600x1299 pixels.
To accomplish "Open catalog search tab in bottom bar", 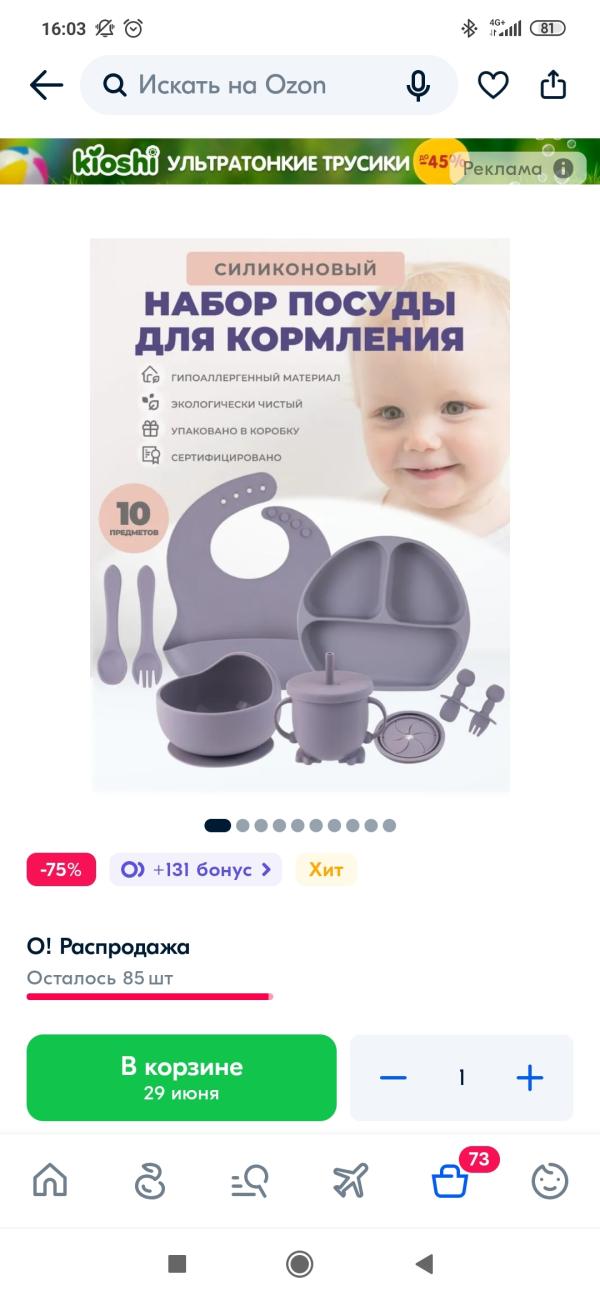I will coord(249,1181).
